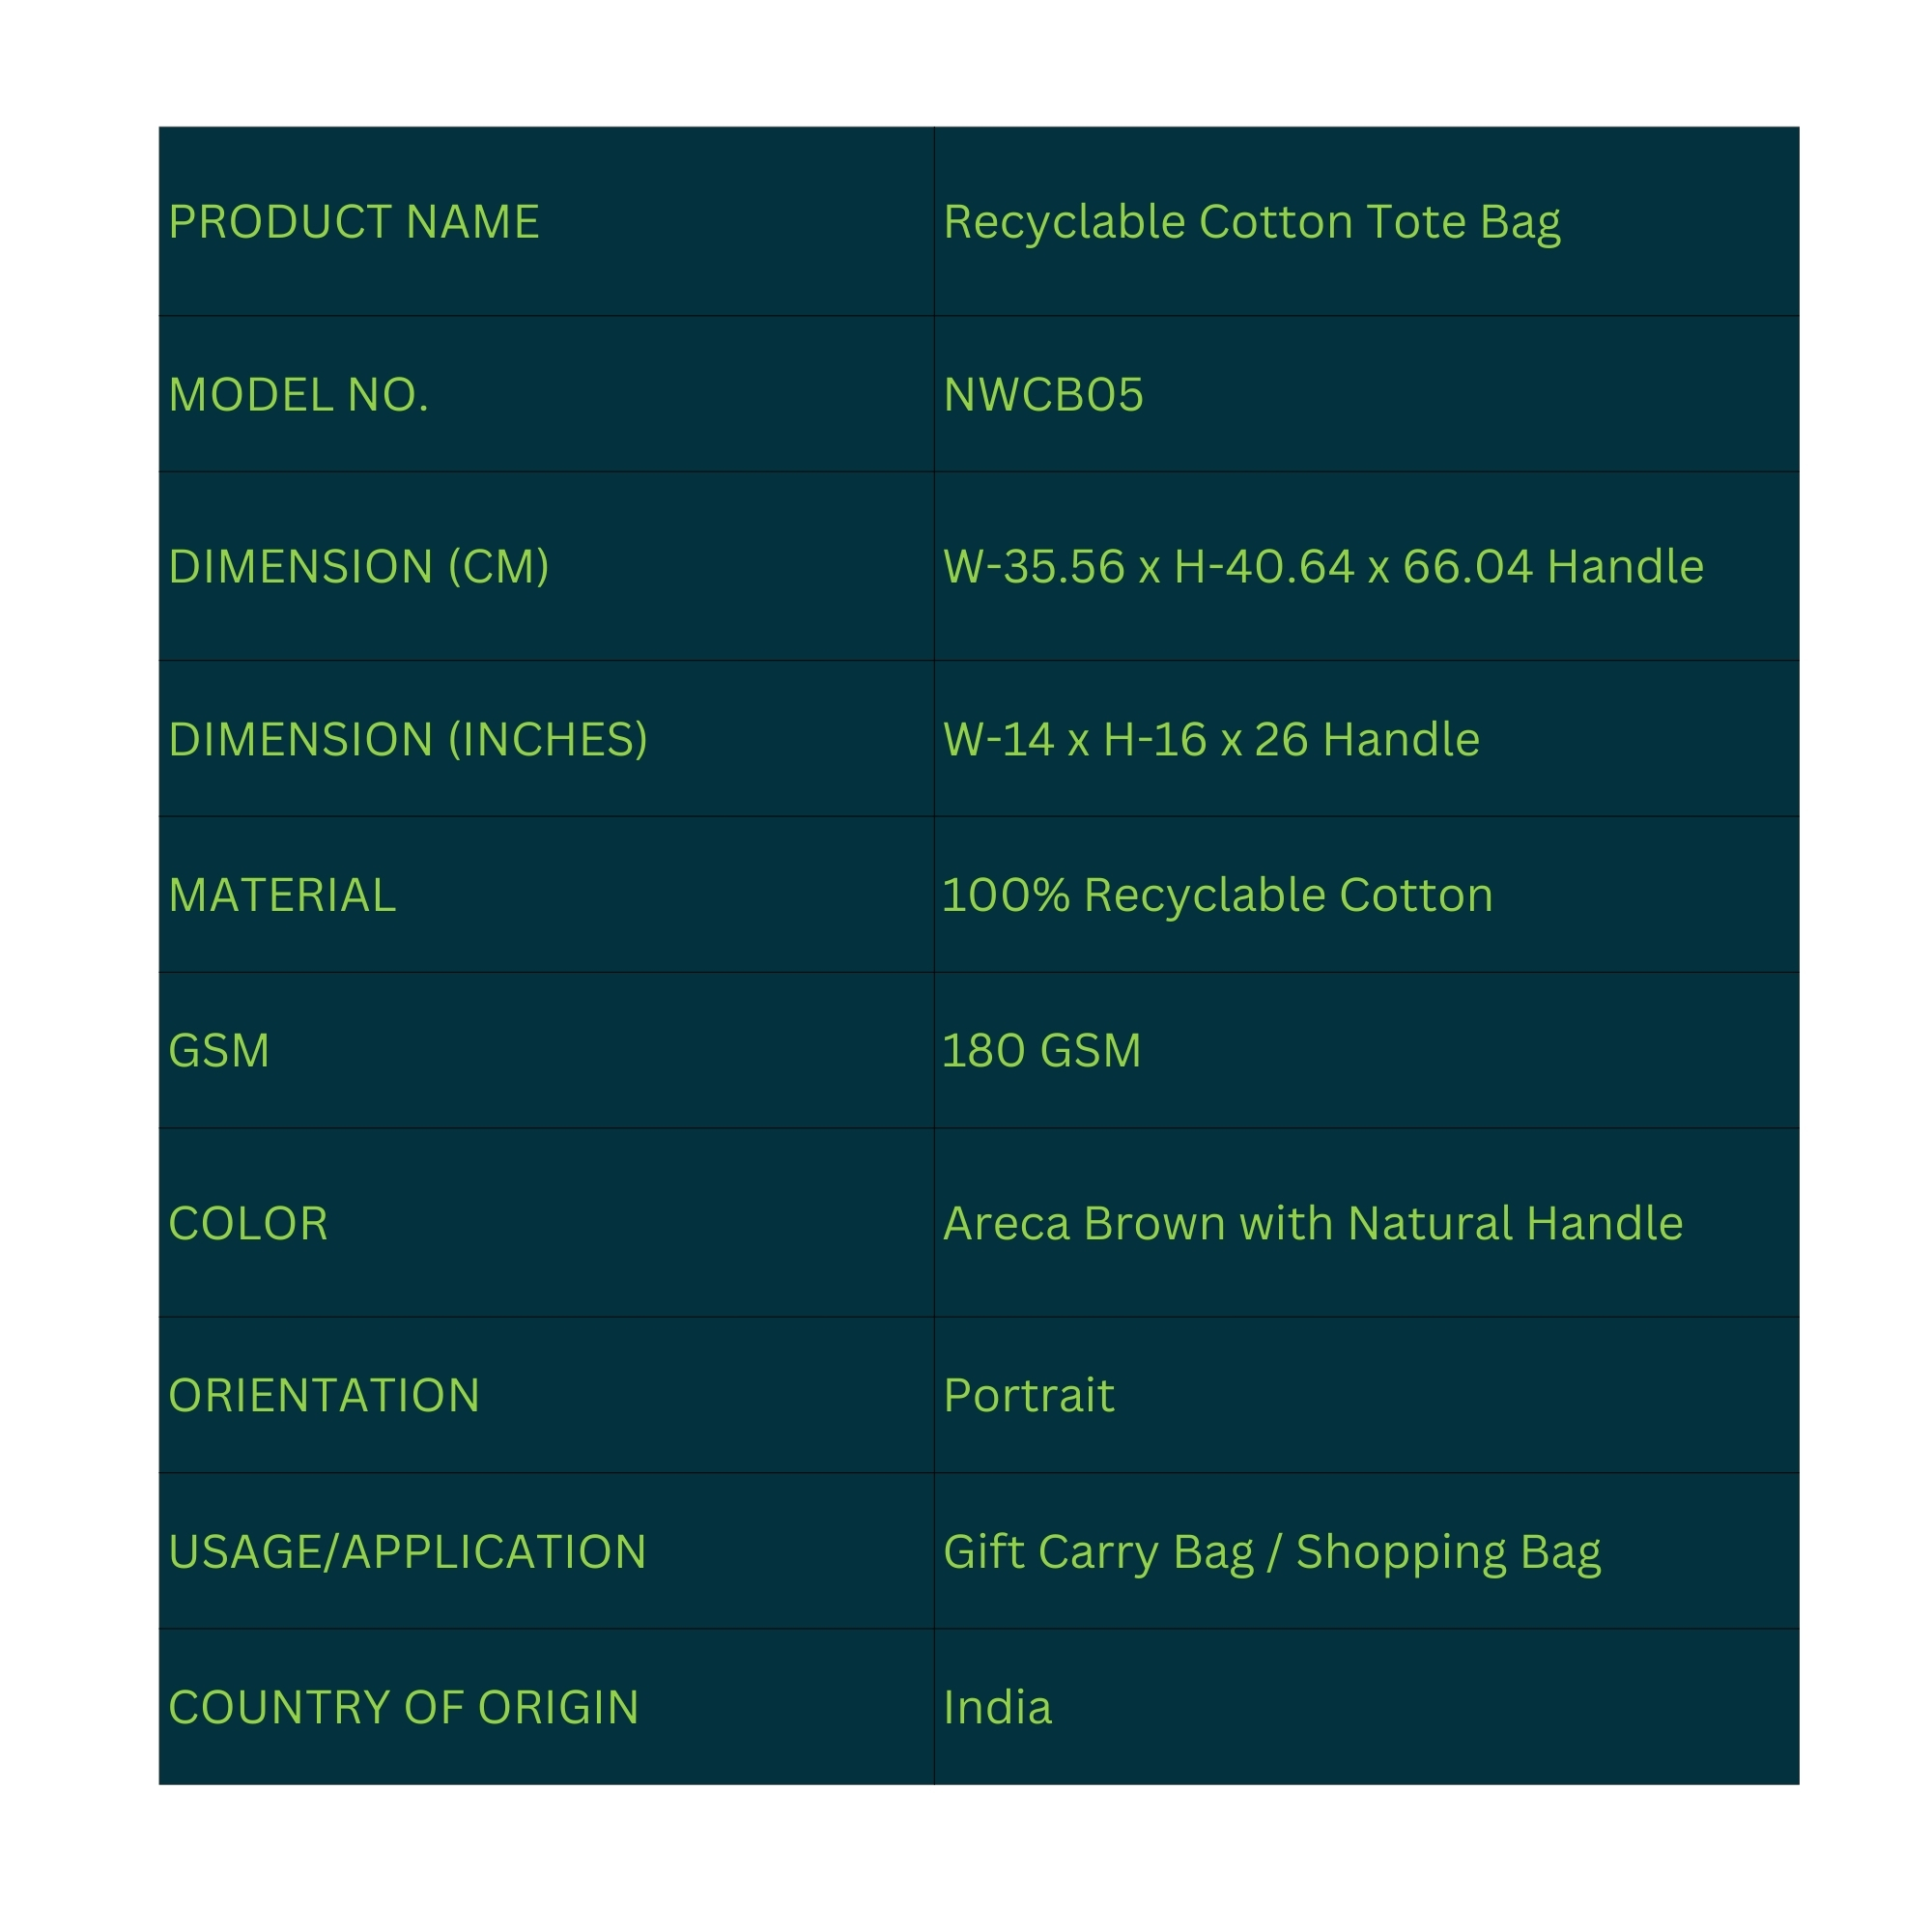This screenshot has width=1932, height=1932.
Task: Click the ORIENTATION label
Action: [x=324, y=1396]
